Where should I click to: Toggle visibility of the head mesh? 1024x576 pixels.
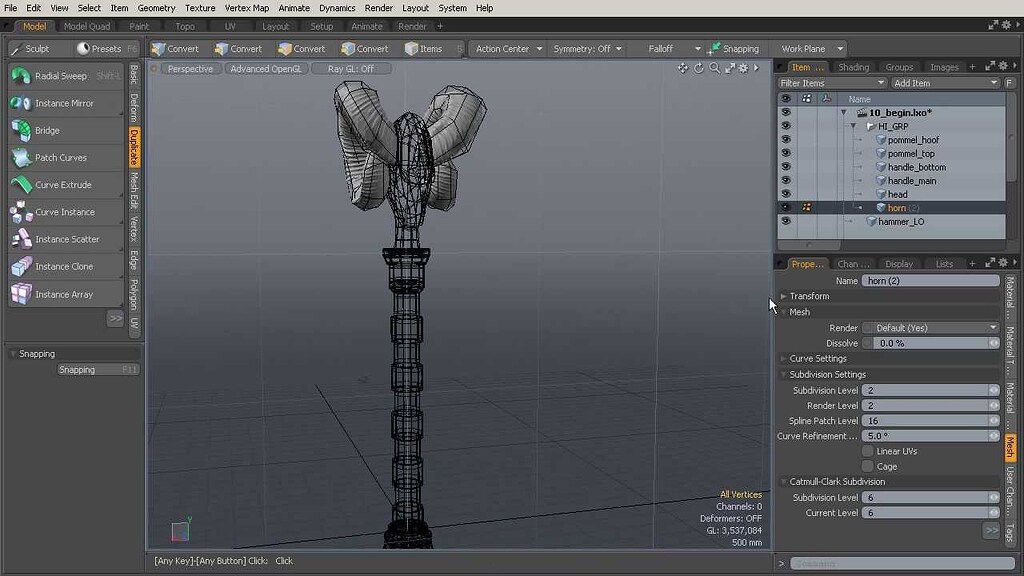click(786, 194)
